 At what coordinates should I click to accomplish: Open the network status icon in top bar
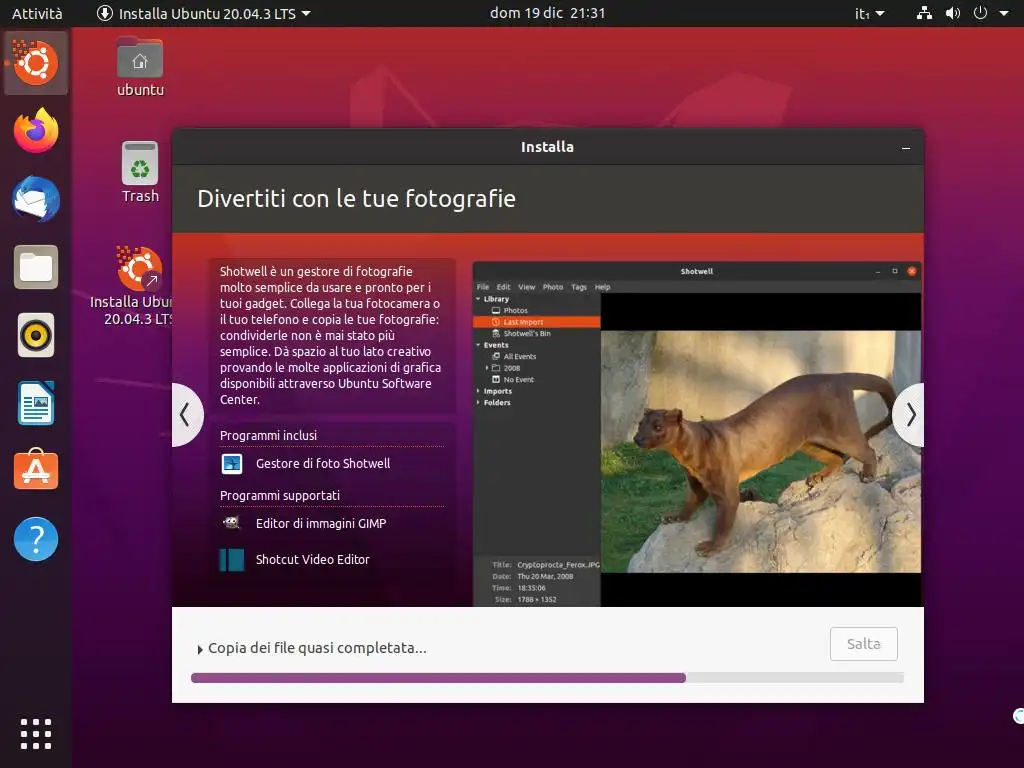[924, 13]
